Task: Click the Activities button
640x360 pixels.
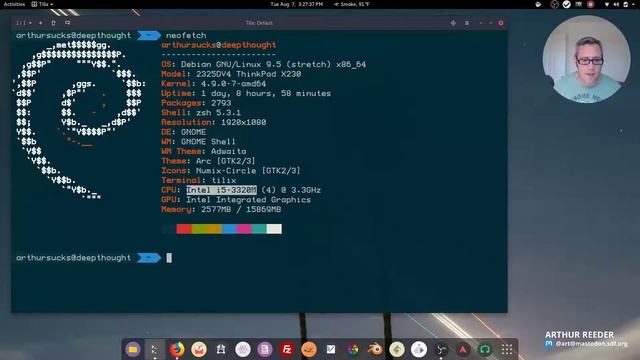Action: [14, 4]
